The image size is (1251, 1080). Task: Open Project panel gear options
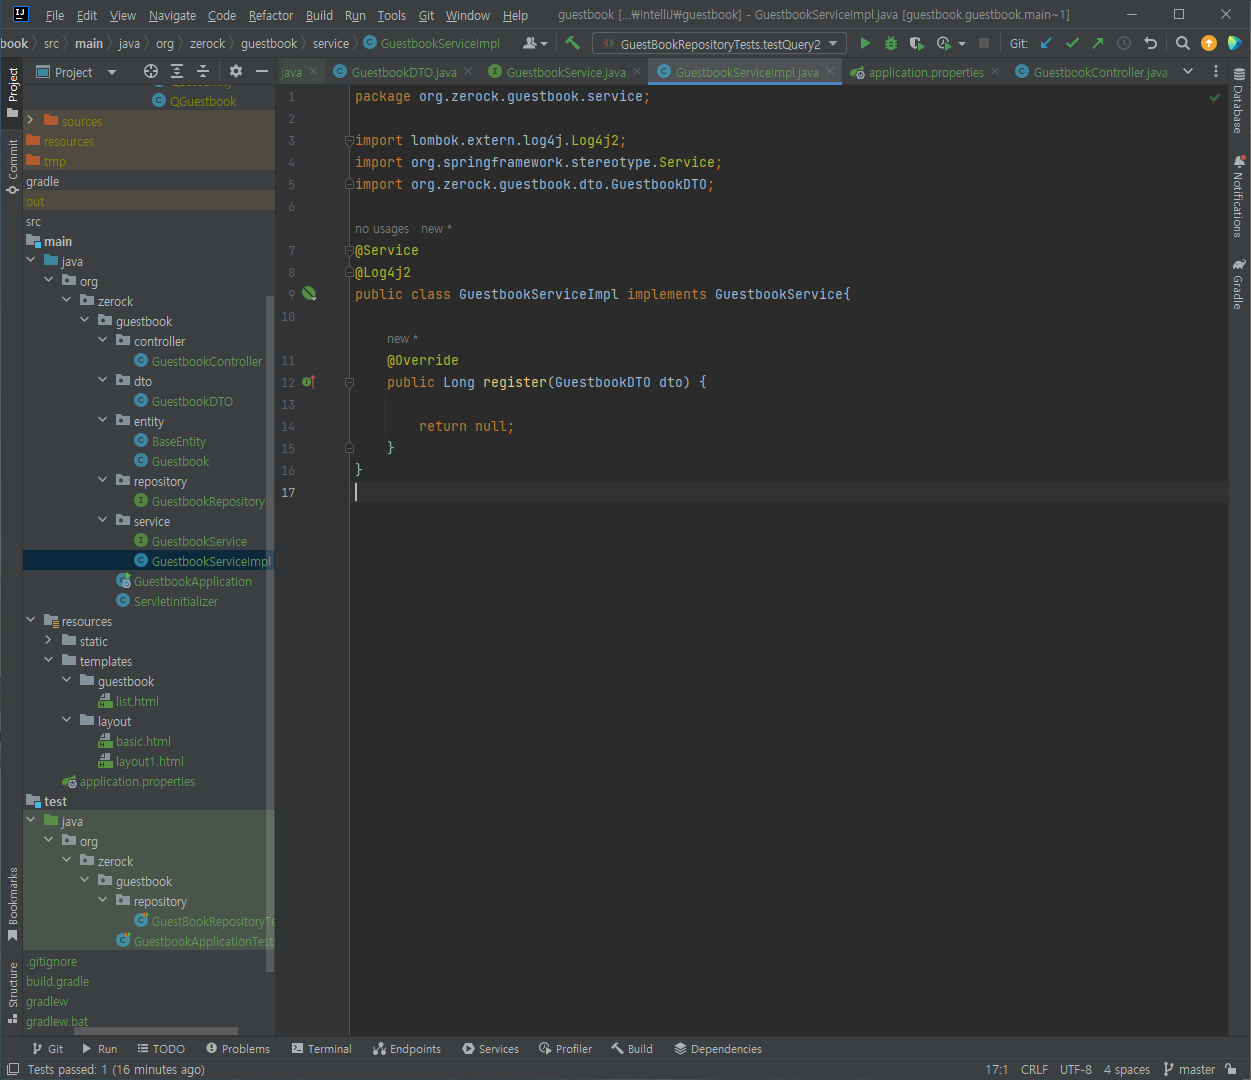236,71
